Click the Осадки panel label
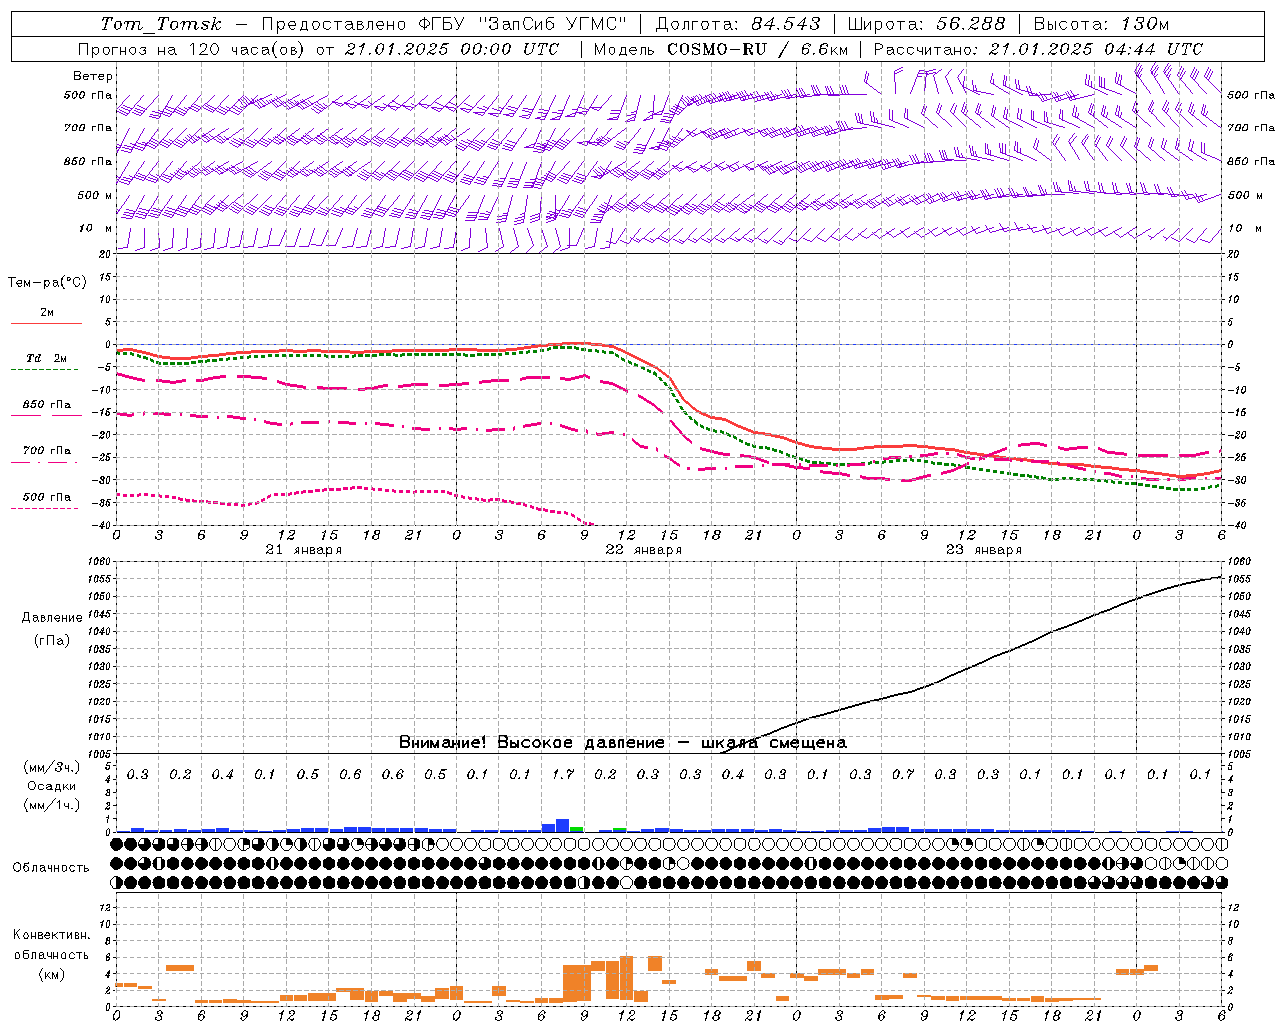The height and width of the screenshot is (1024, 1280). click(52, 786)
